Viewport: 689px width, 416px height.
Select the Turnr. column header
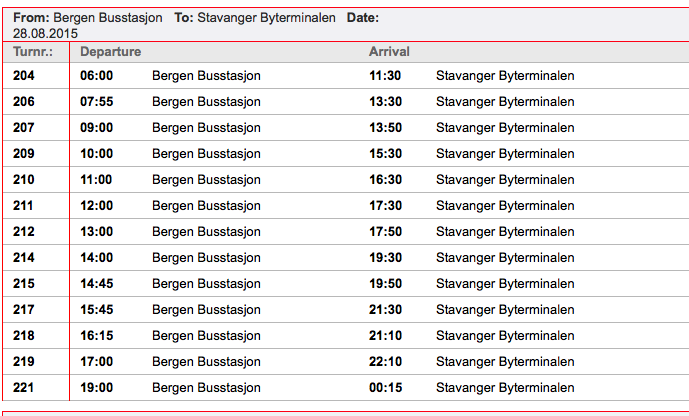(x=33, y=51)
